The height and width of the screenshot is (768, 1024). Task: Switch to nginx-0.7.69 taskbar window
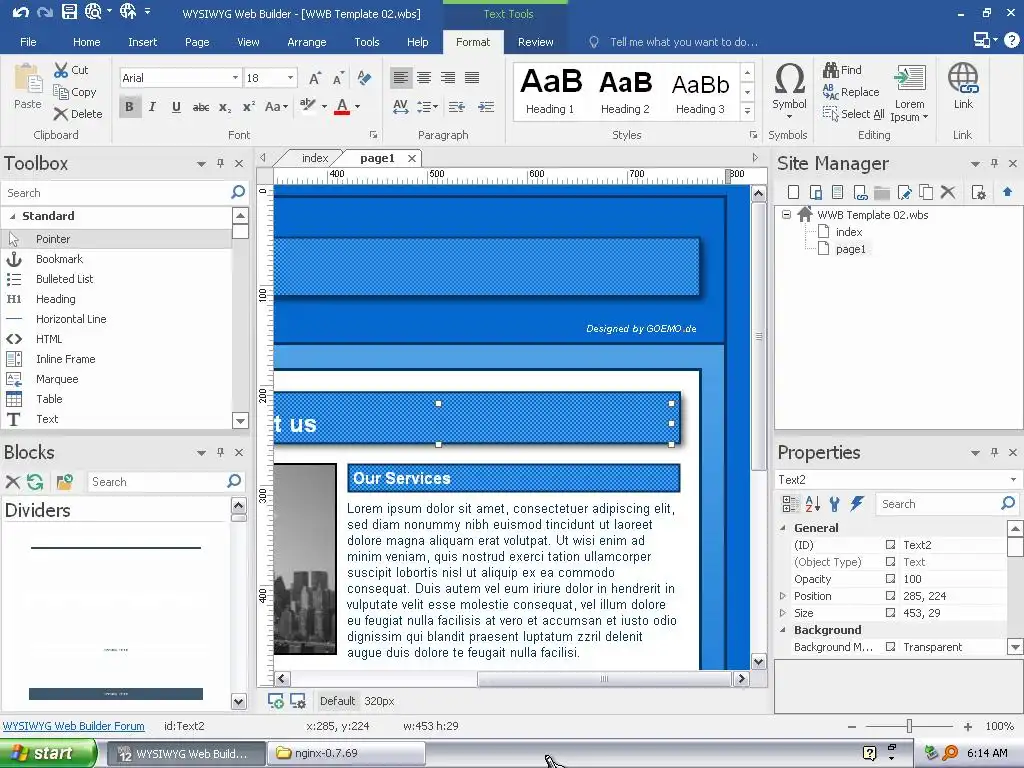(x=346, y=753)
